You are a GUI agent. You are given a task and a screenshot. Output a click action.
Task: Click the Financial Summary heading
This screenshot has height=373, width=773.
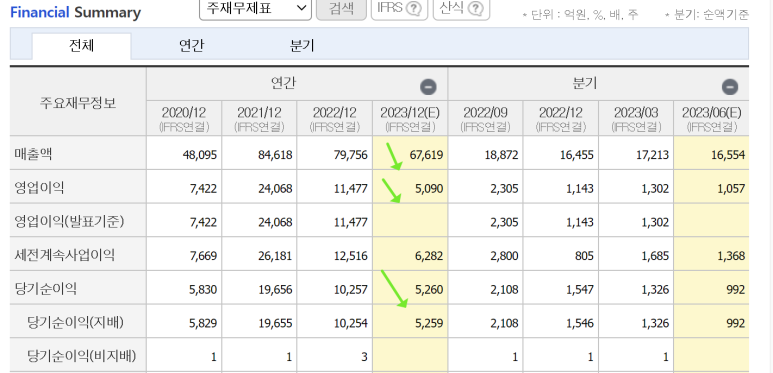click(75, 12)
